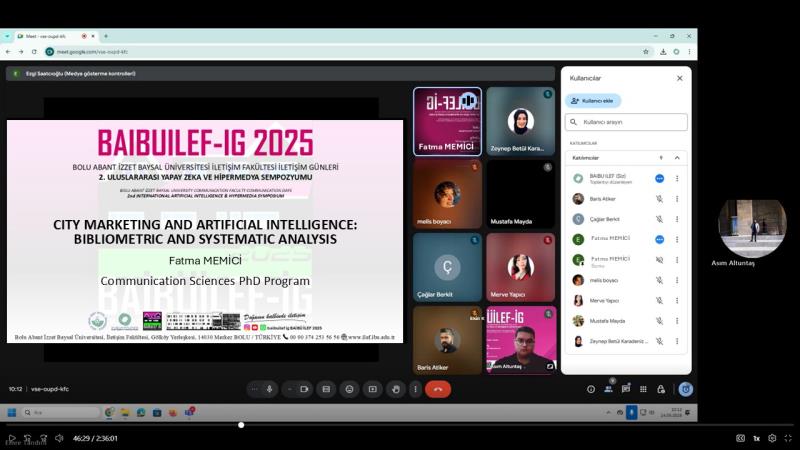Click the browser back arrow
The height and width of the screenshot is (450, 800).
[8, 52]
